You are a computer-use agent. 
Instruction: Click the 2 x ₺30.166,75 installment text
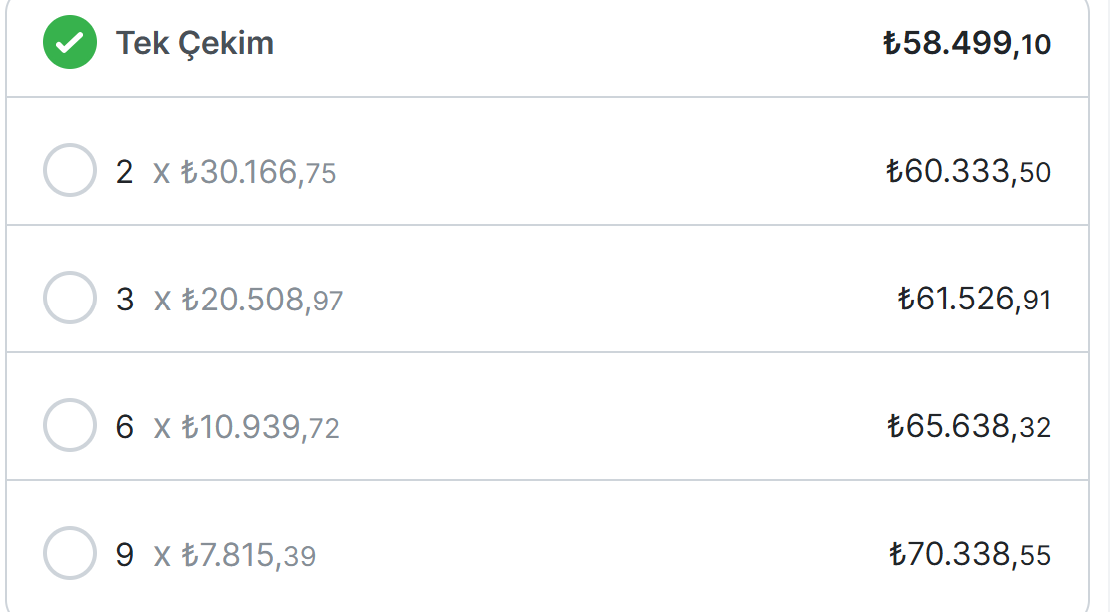pyautogui.click(x=226, y=173)
